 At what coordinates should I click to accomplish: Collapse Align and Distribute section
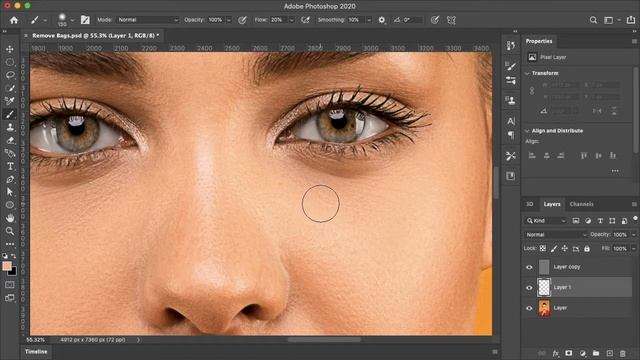pos(527,131)
